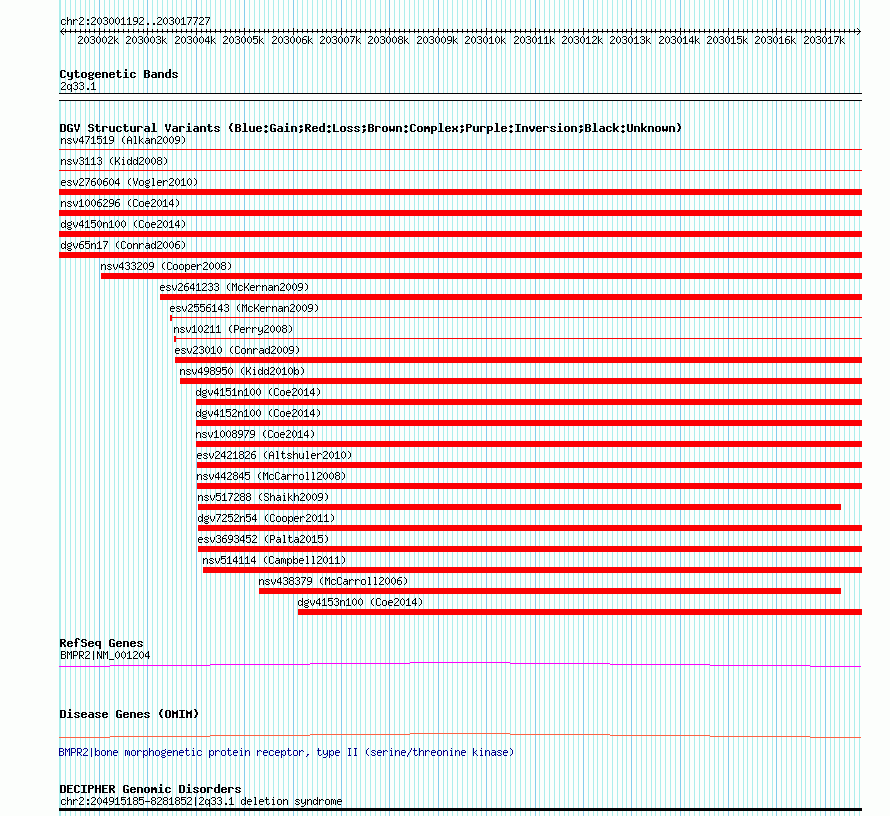The image size is (890, 816).
Task: Open the BMPR2|NM_001204 RefSeq gene label
Action: pos(105,655)
